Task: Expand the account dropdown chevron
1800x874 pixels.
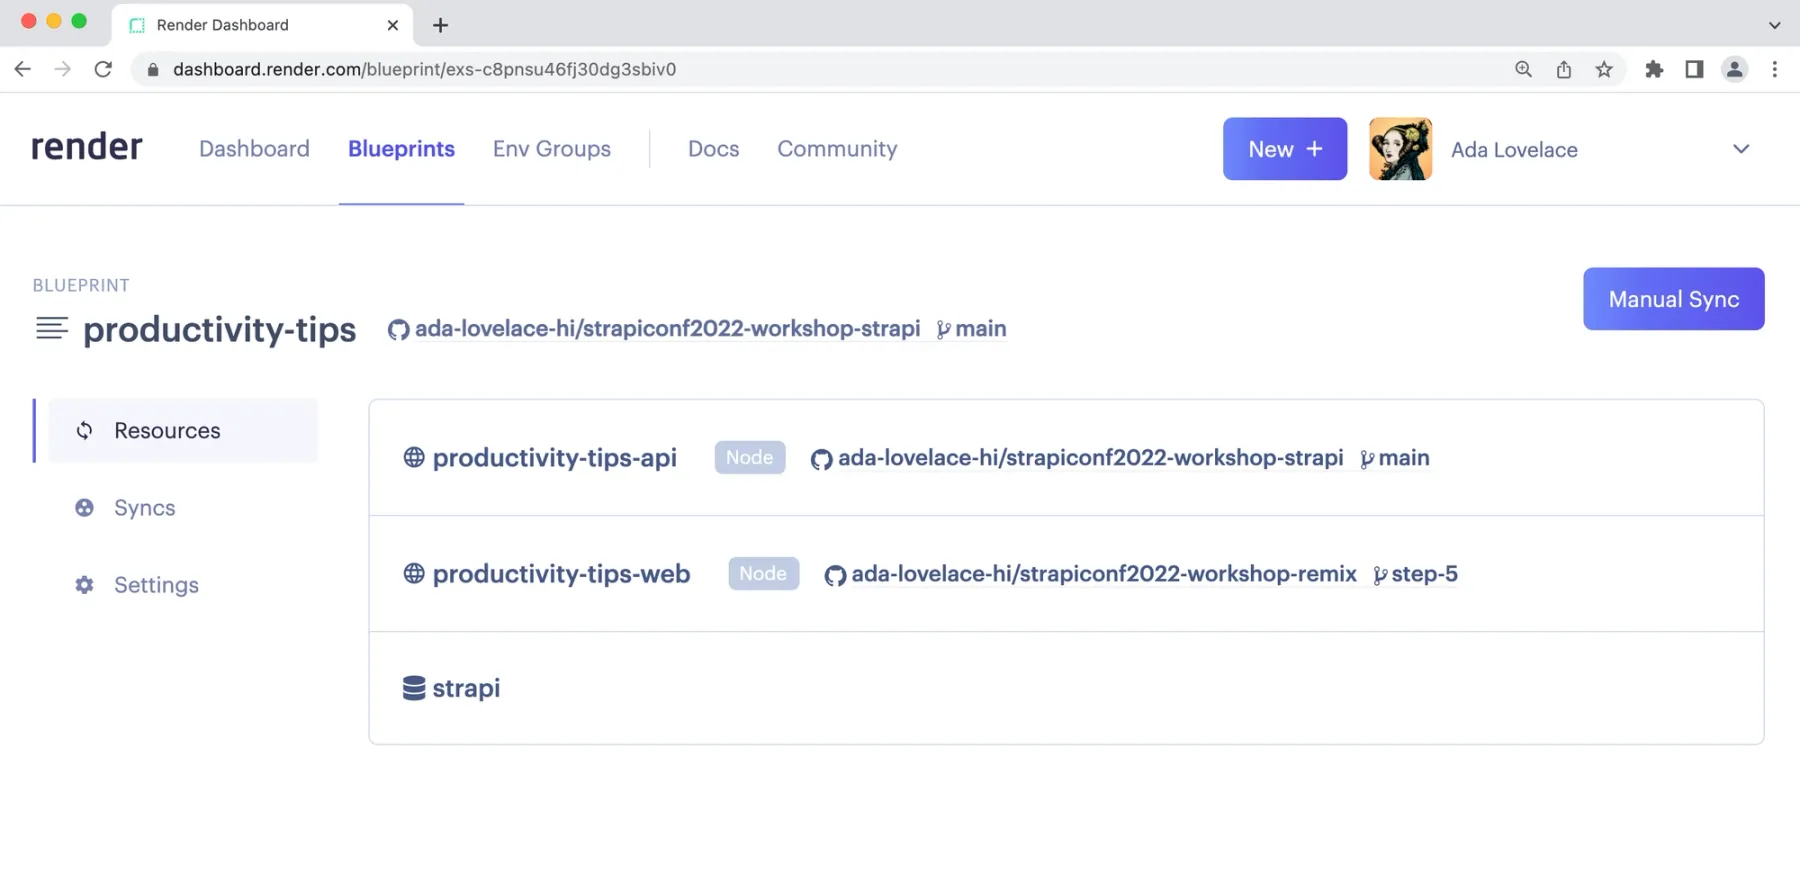Action: pyautogui.click(x=1741, y=149)
